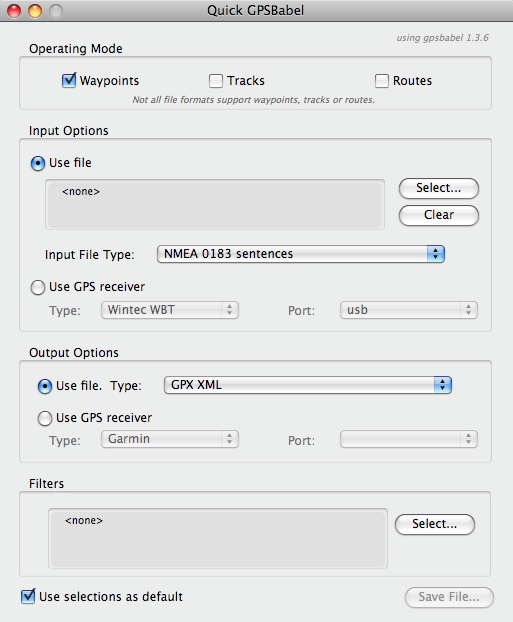Open the empty output Port dropdown
The image size is (513, 622).
point(409,439)
